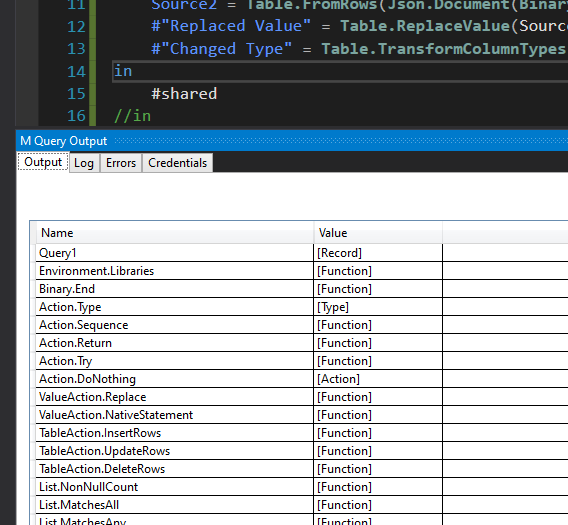The image size is (568, 525).
Task: Click #"Replaced Value" on line 12
Action: pos(231,26)
